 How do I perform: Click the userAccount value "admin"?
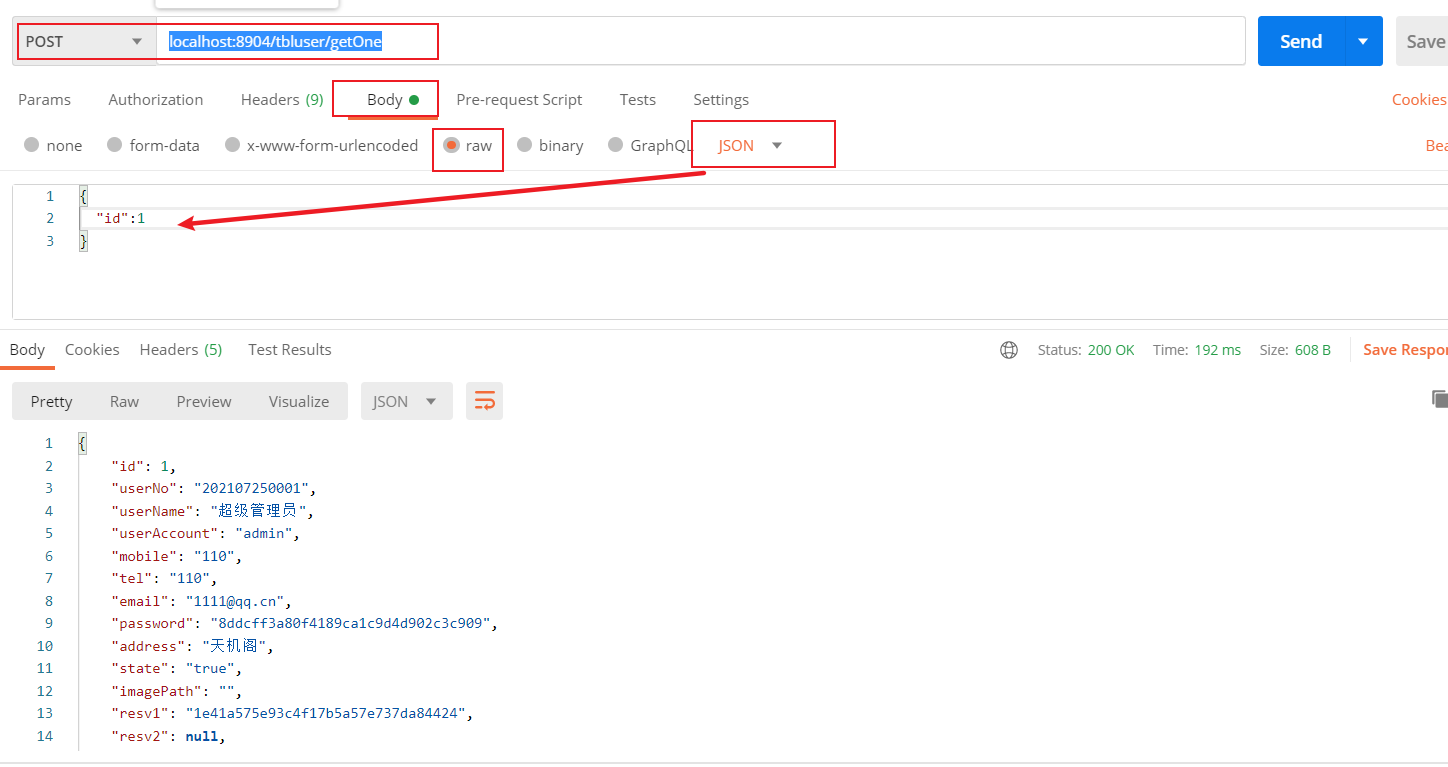tap(263, 533)
